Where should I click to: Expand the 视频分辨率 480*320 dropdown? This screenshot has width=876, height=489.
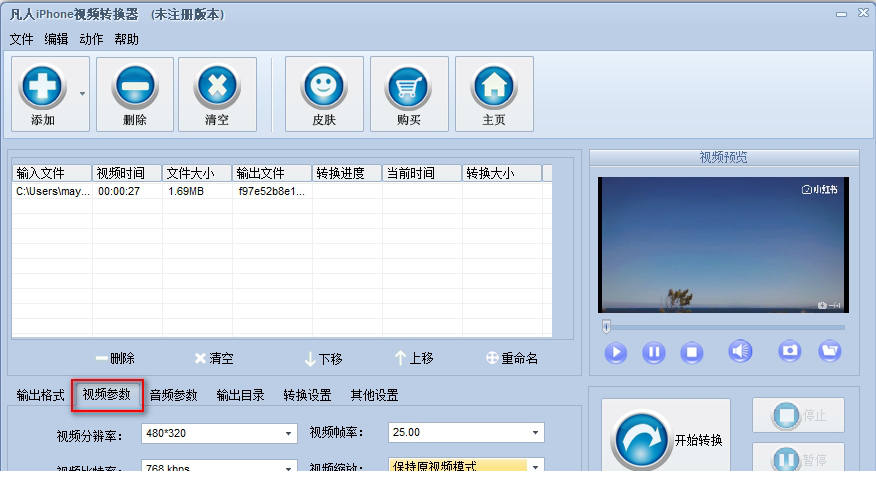[288, 433]
